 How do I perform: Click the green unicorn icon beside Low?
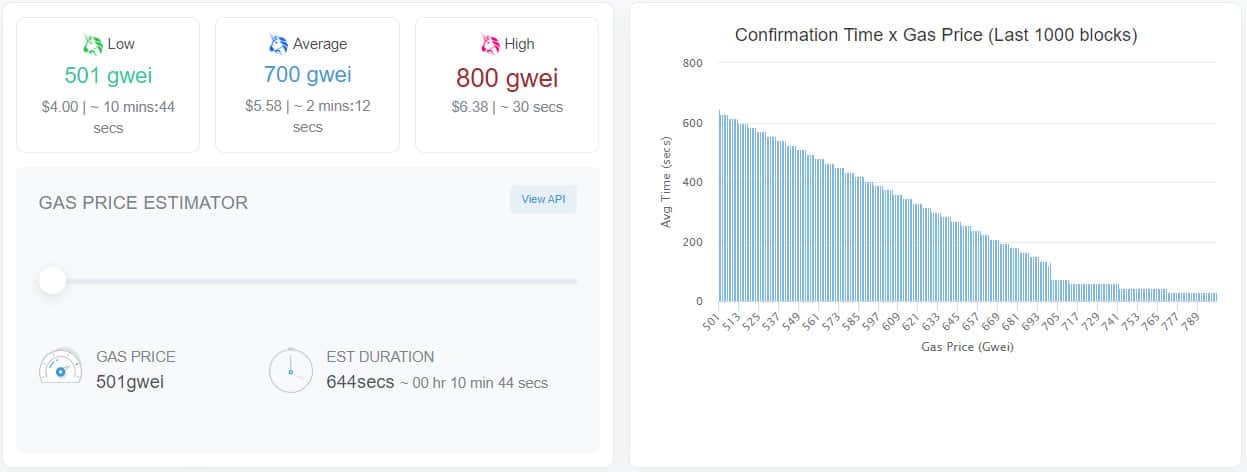[x=93, y=44]
